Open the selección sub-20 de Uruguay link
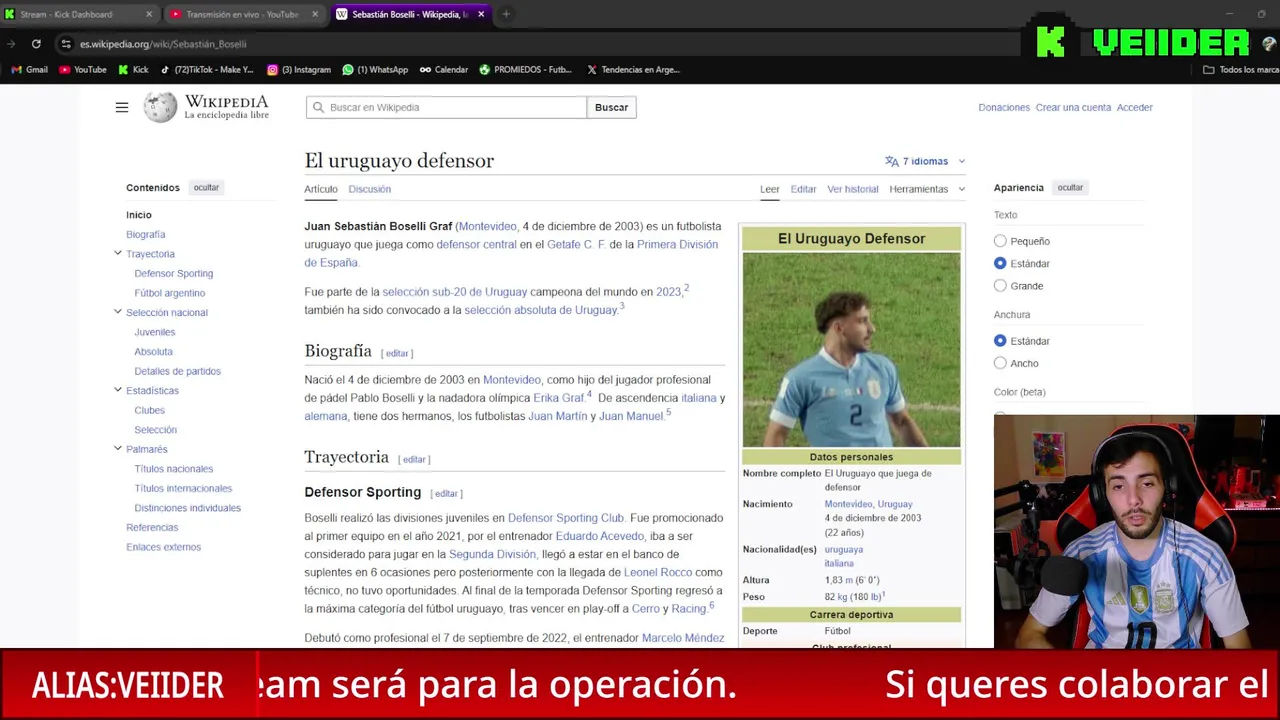This screenshot has width=1280, height=720. (x=454, y=292)
